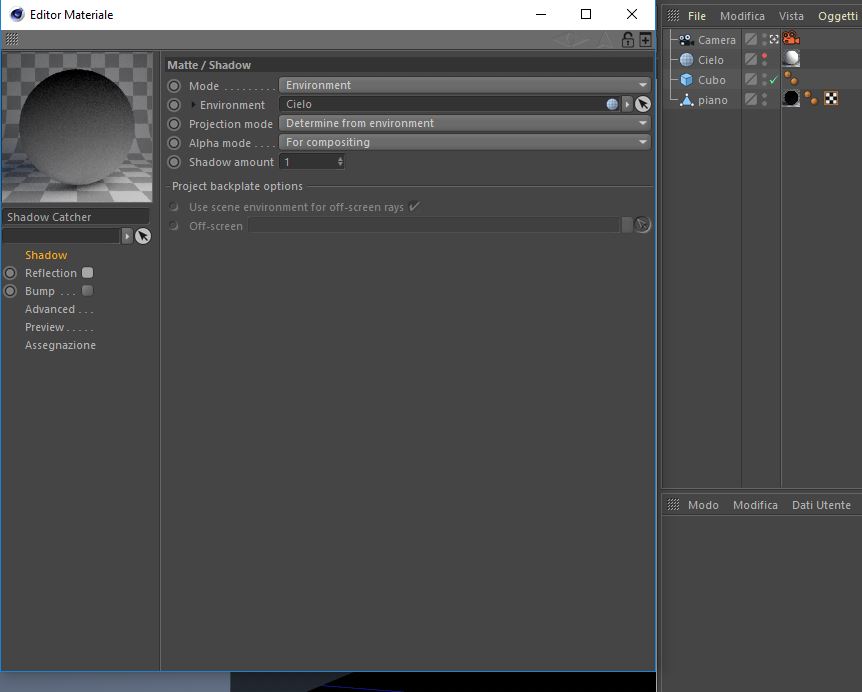Toggle Camera's visibility dots

(x=764, y=39)
